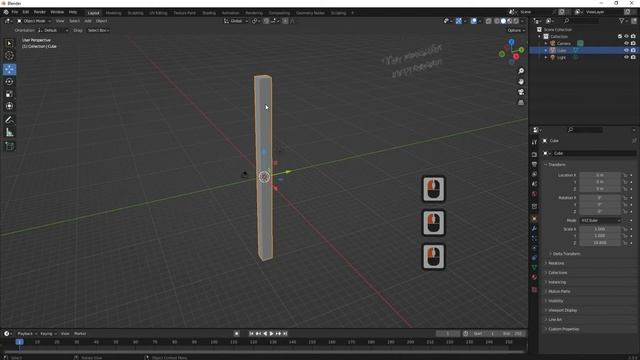The image size is (640, 360).
Task: Select the Transform tool
Action: (x=9, y=106)
